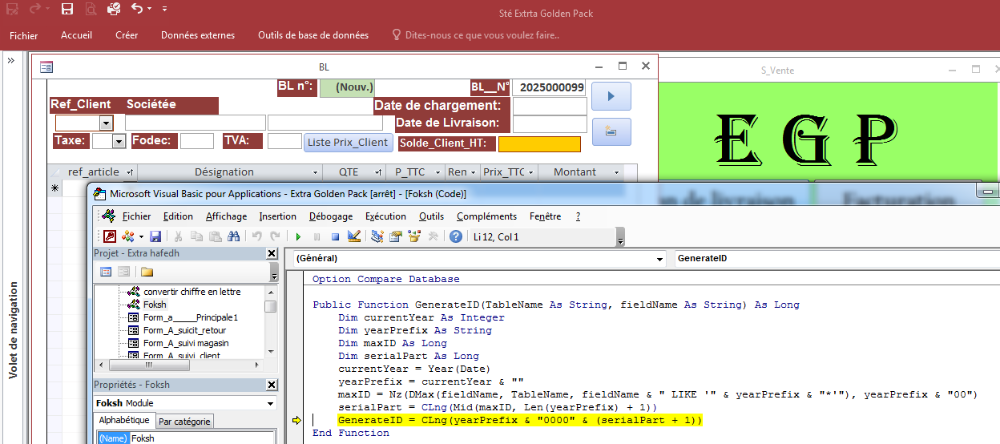Open VBA Help question mark icon
The width and height of the screenshot is (1000, 444).
[x=456, y=237]
